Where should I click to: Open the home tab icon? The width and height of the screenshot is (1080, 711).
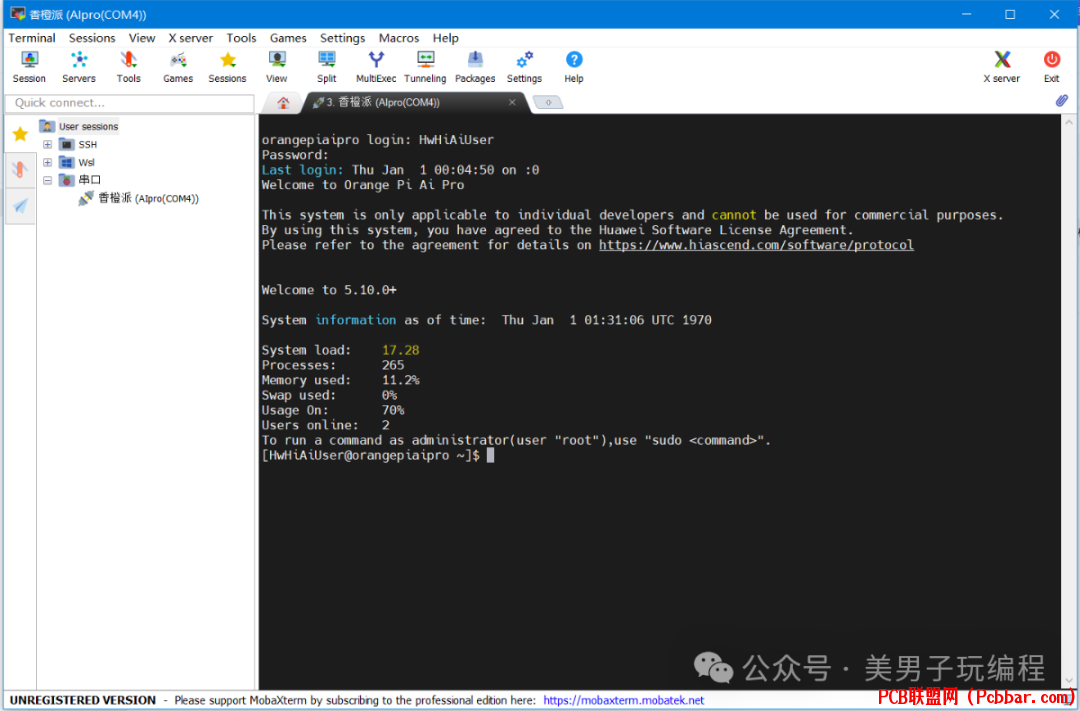[283, 103]
